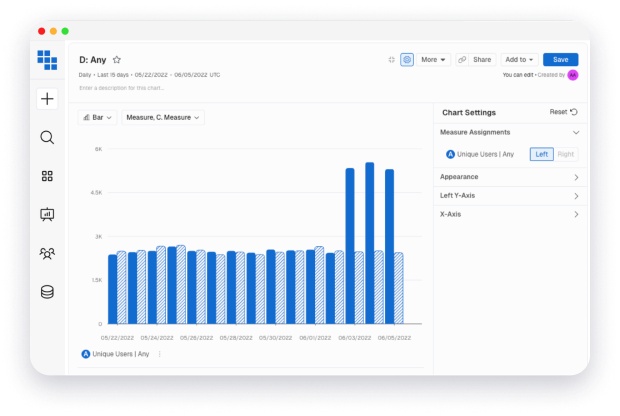Open the Measure, C. Measure dropdown
This screenshot has height=416, width=620.
click(163, 118)
